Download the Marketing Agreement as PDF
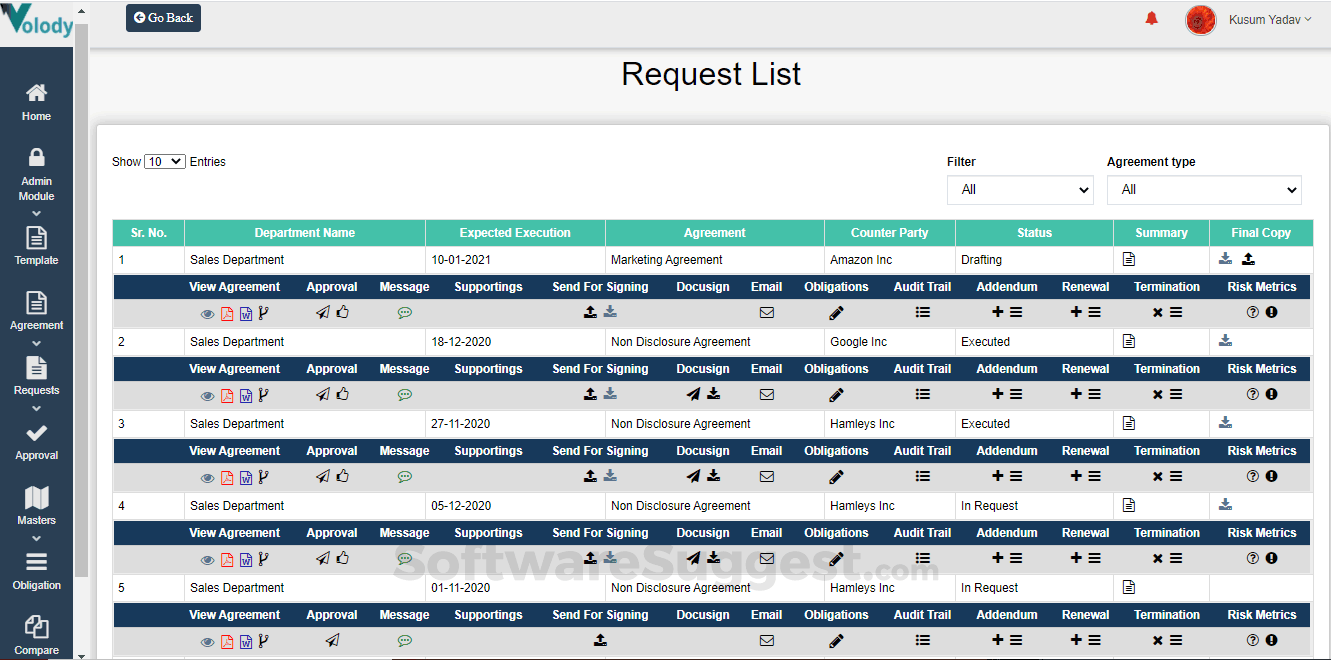Screen dimensions: 1331x660 point(226,313)
